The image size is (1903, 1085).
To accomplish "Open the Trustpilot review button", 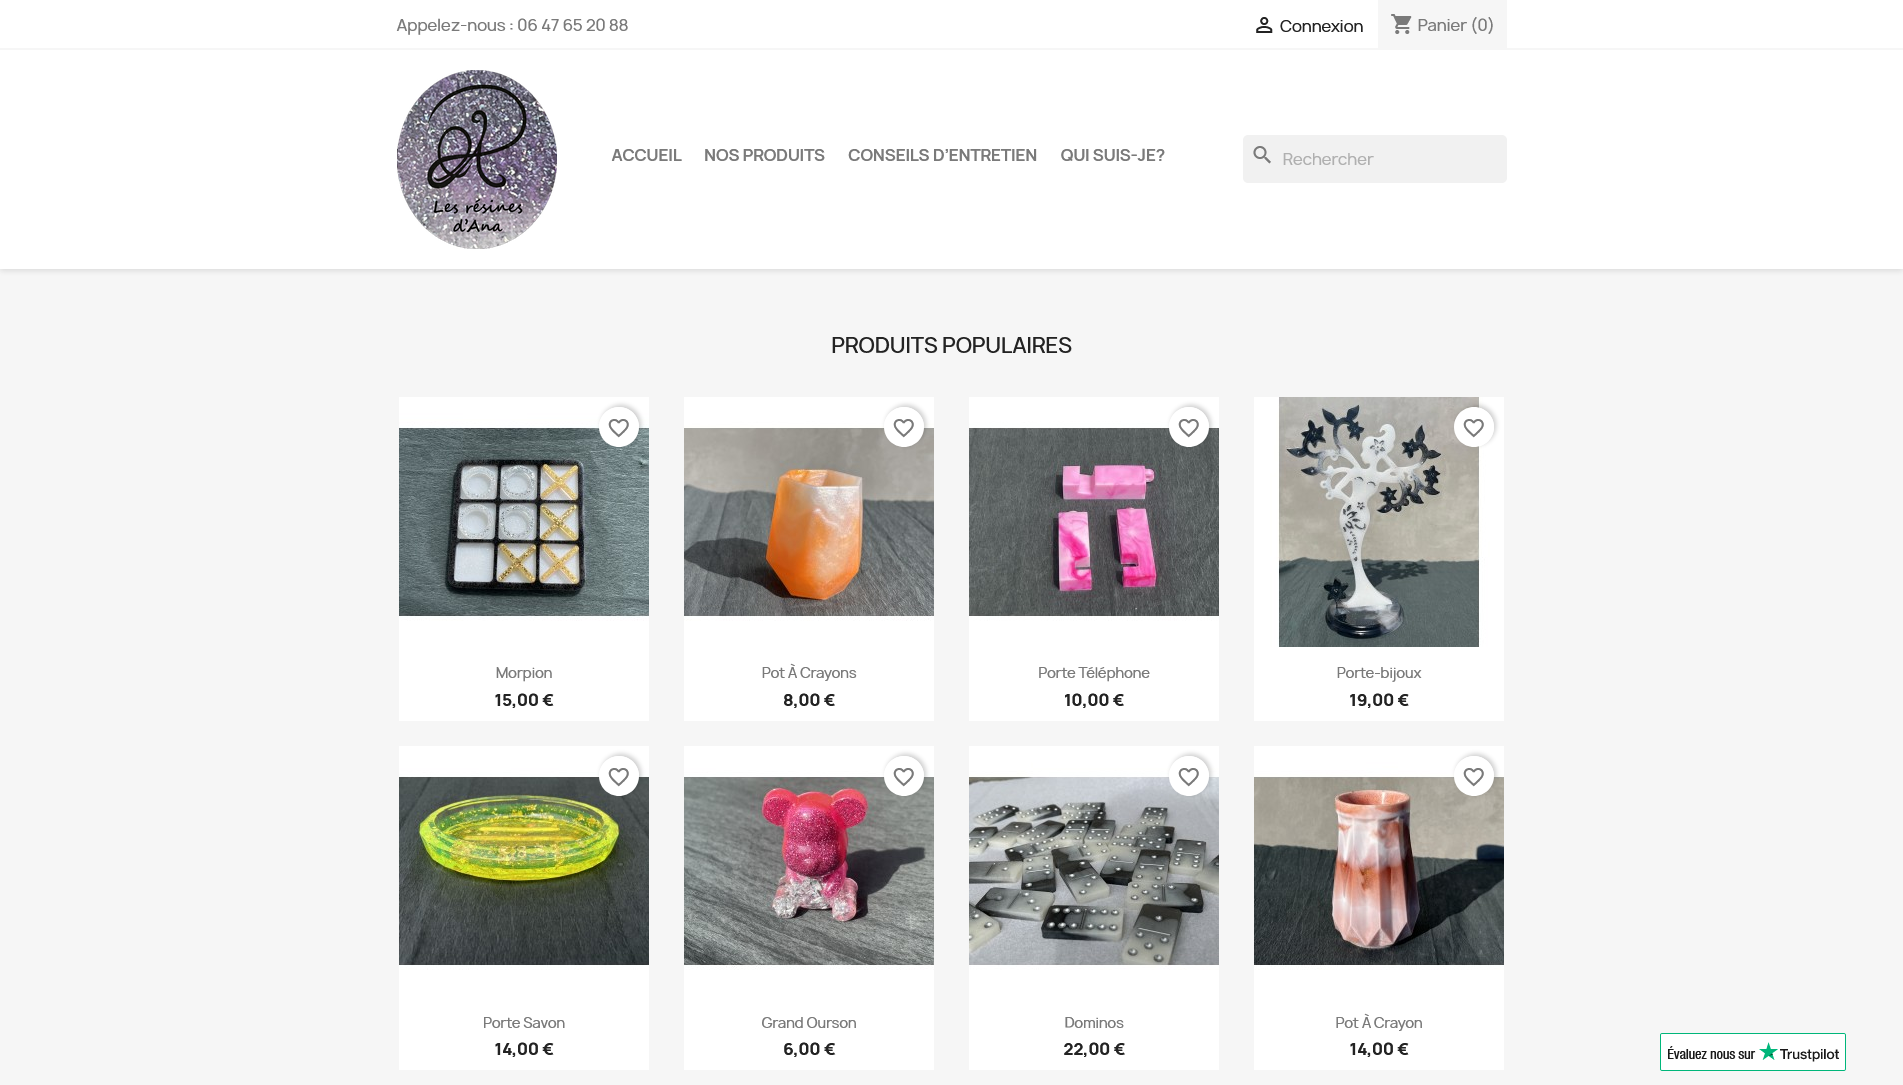I will point(1753,1053).
